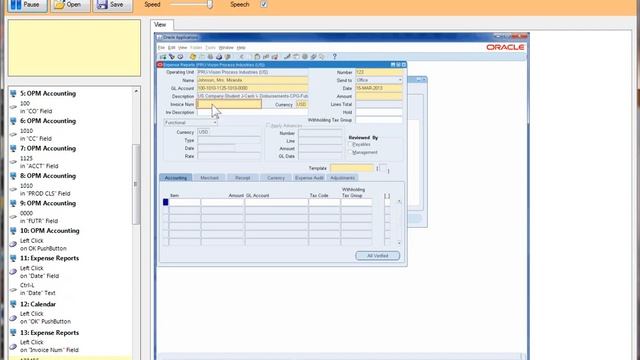640x360 pixels.
Task: Check the Management checkbox under Reviewed By
Action: [350, 152]
